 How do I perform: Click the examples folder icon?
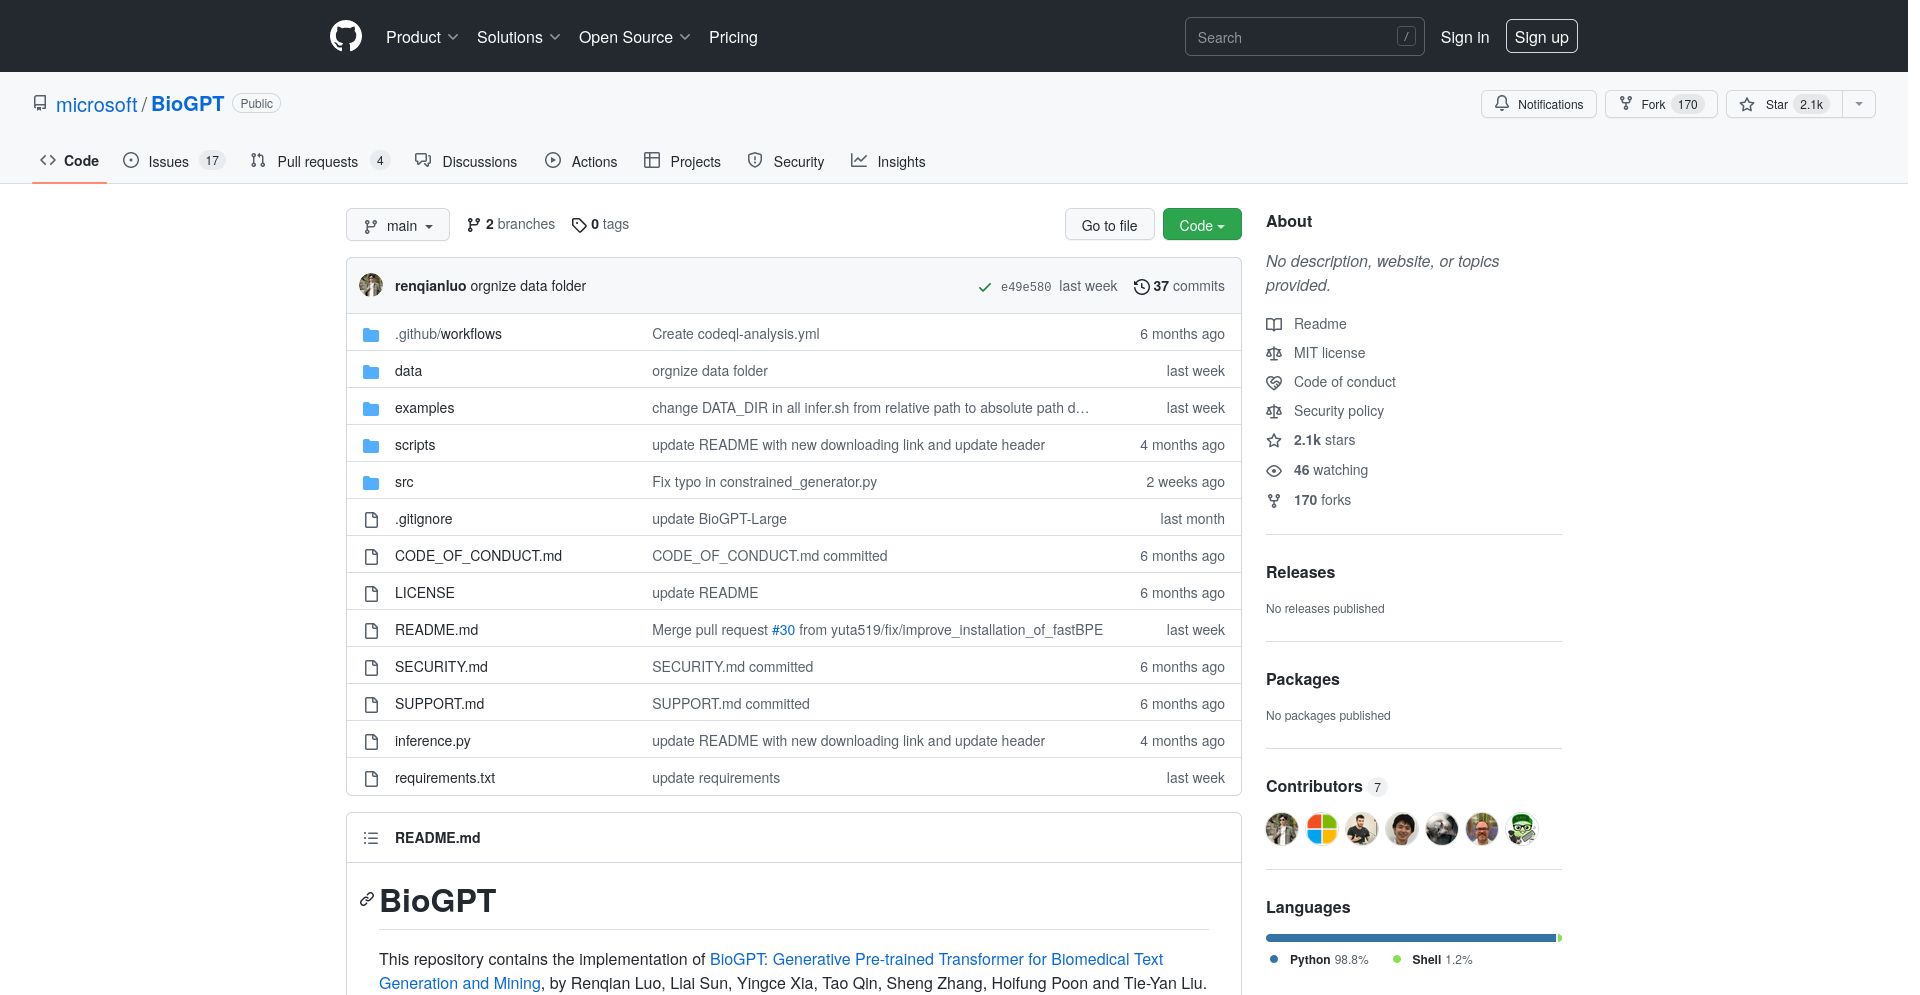(371, 408)
